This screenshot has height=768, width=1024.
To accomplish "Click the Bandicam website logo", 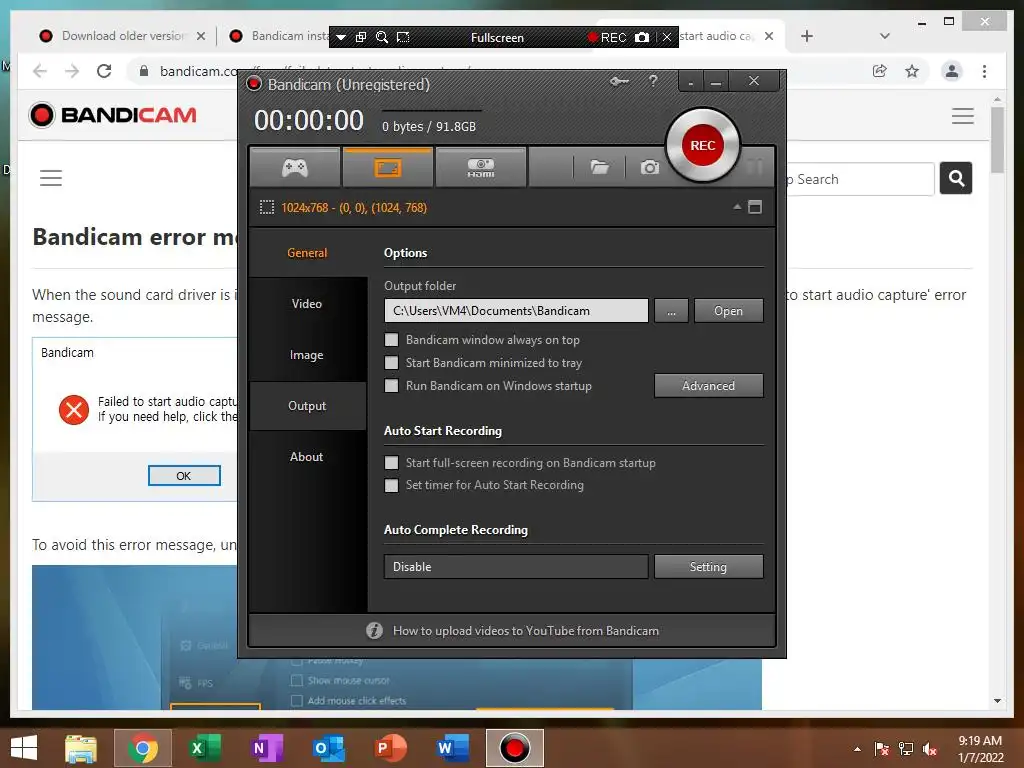I will pyautogui.click(x=112, y=115).
